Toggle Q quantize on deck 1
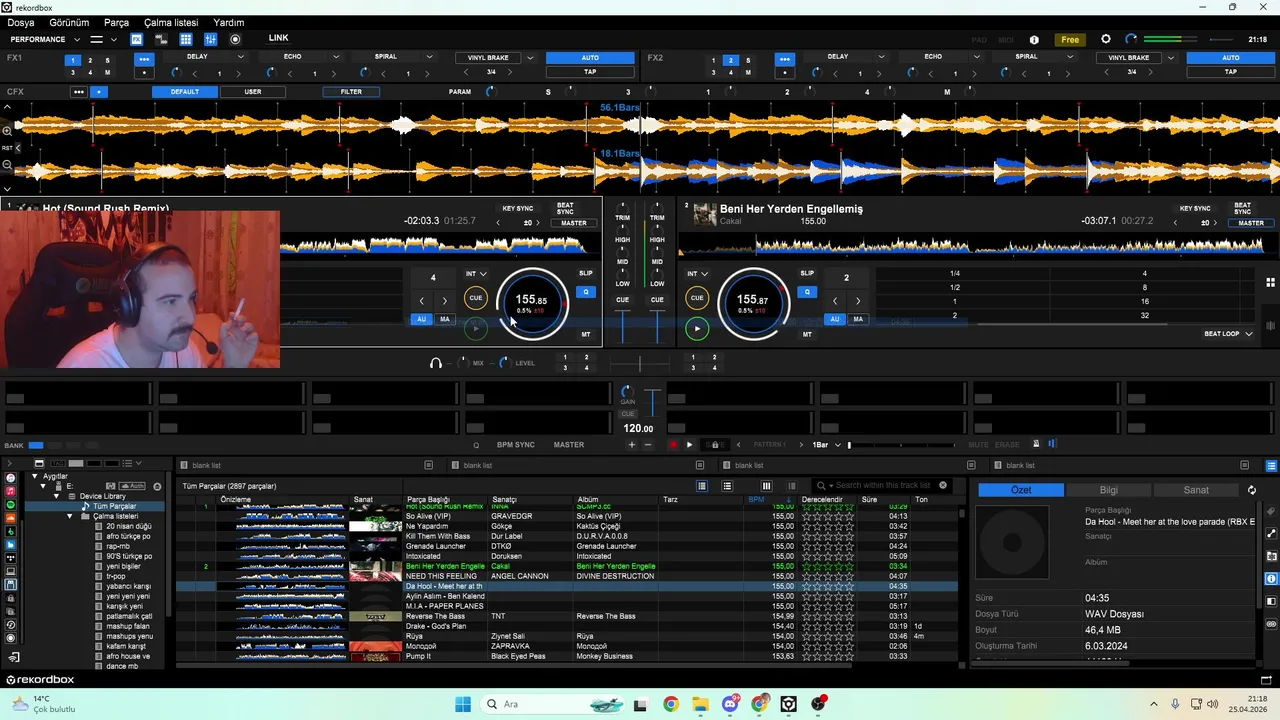Image resolution: width=1280 pixels, height=720 pixels. coord(586,292)
